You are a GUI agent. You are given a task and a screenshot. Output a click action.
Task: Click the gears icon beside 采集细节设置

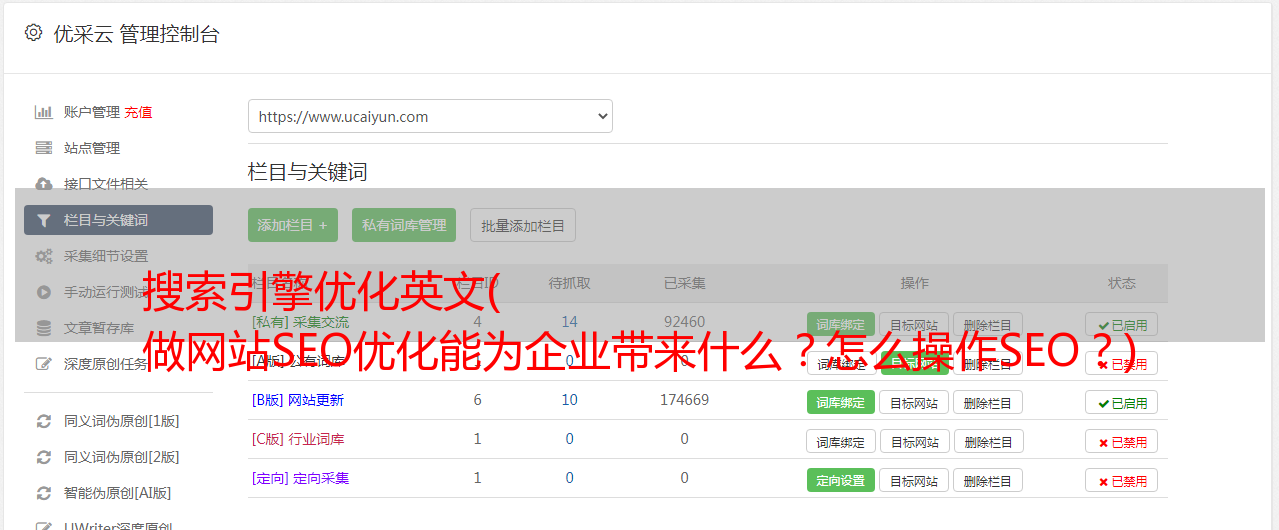coord(43,256)
